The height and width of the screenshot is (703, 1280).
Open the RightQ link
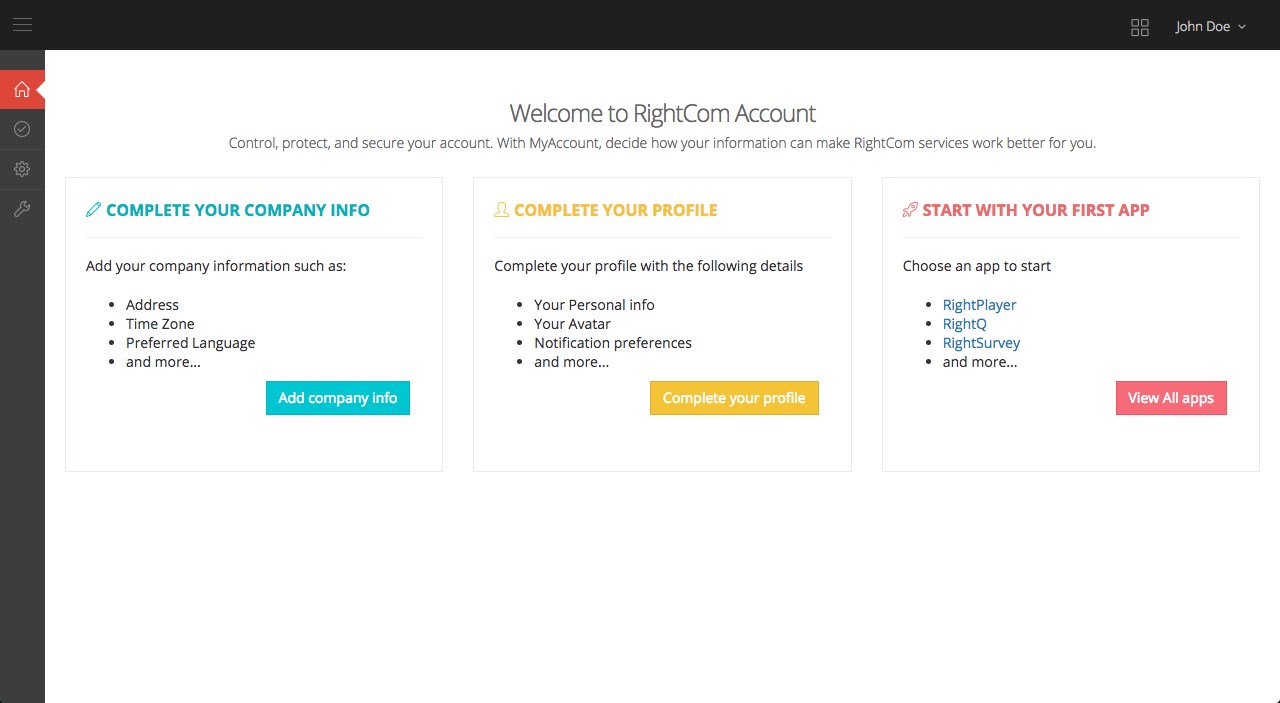click(x=964, y=324)
